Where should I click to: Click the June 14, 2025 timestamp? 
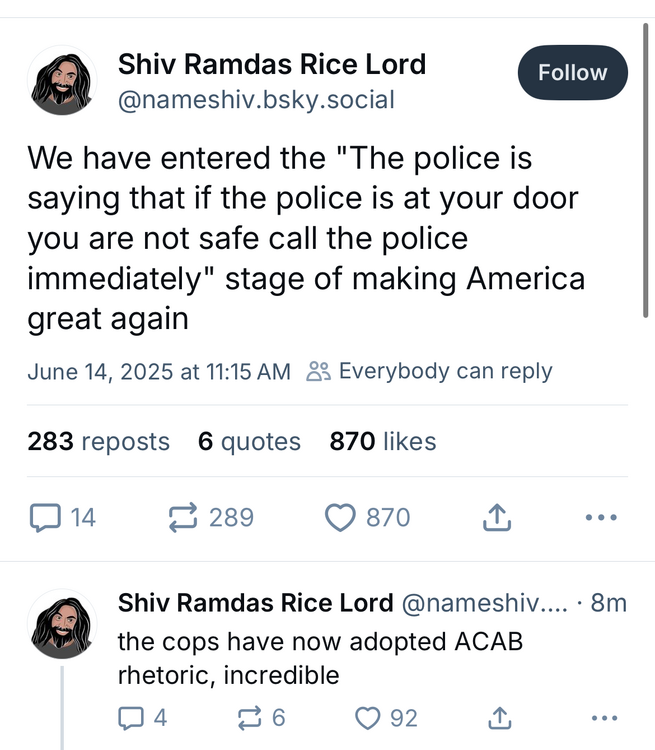(158, 372)
